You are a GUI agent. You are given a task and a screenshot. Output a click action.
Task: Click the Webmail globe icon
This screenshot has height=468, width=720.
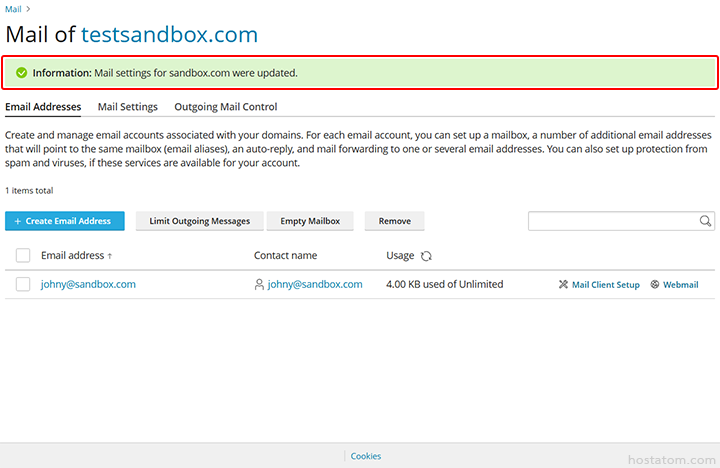655,285
